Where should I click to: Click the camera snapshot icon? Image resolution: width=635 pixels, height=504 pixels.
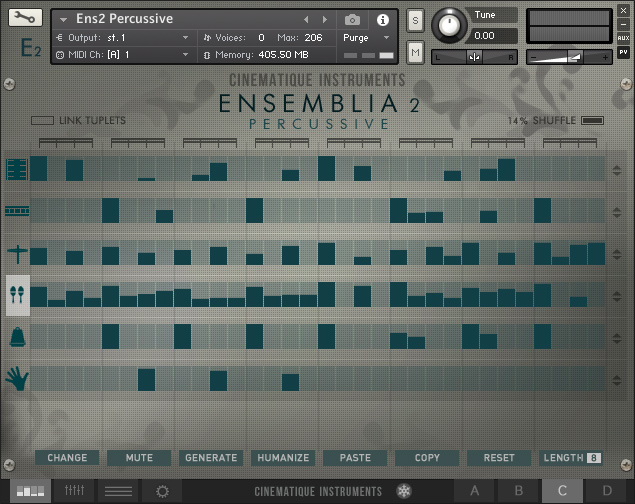352,20
